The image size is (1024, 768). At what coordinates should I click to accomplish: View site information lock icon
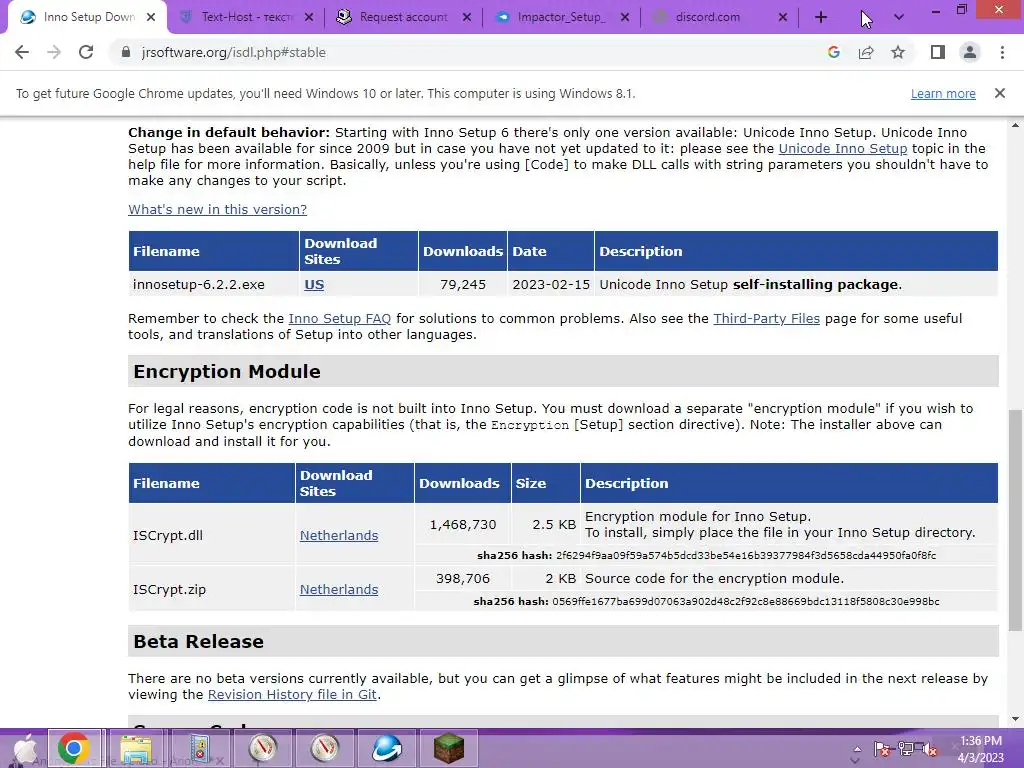tap(126, 52)
